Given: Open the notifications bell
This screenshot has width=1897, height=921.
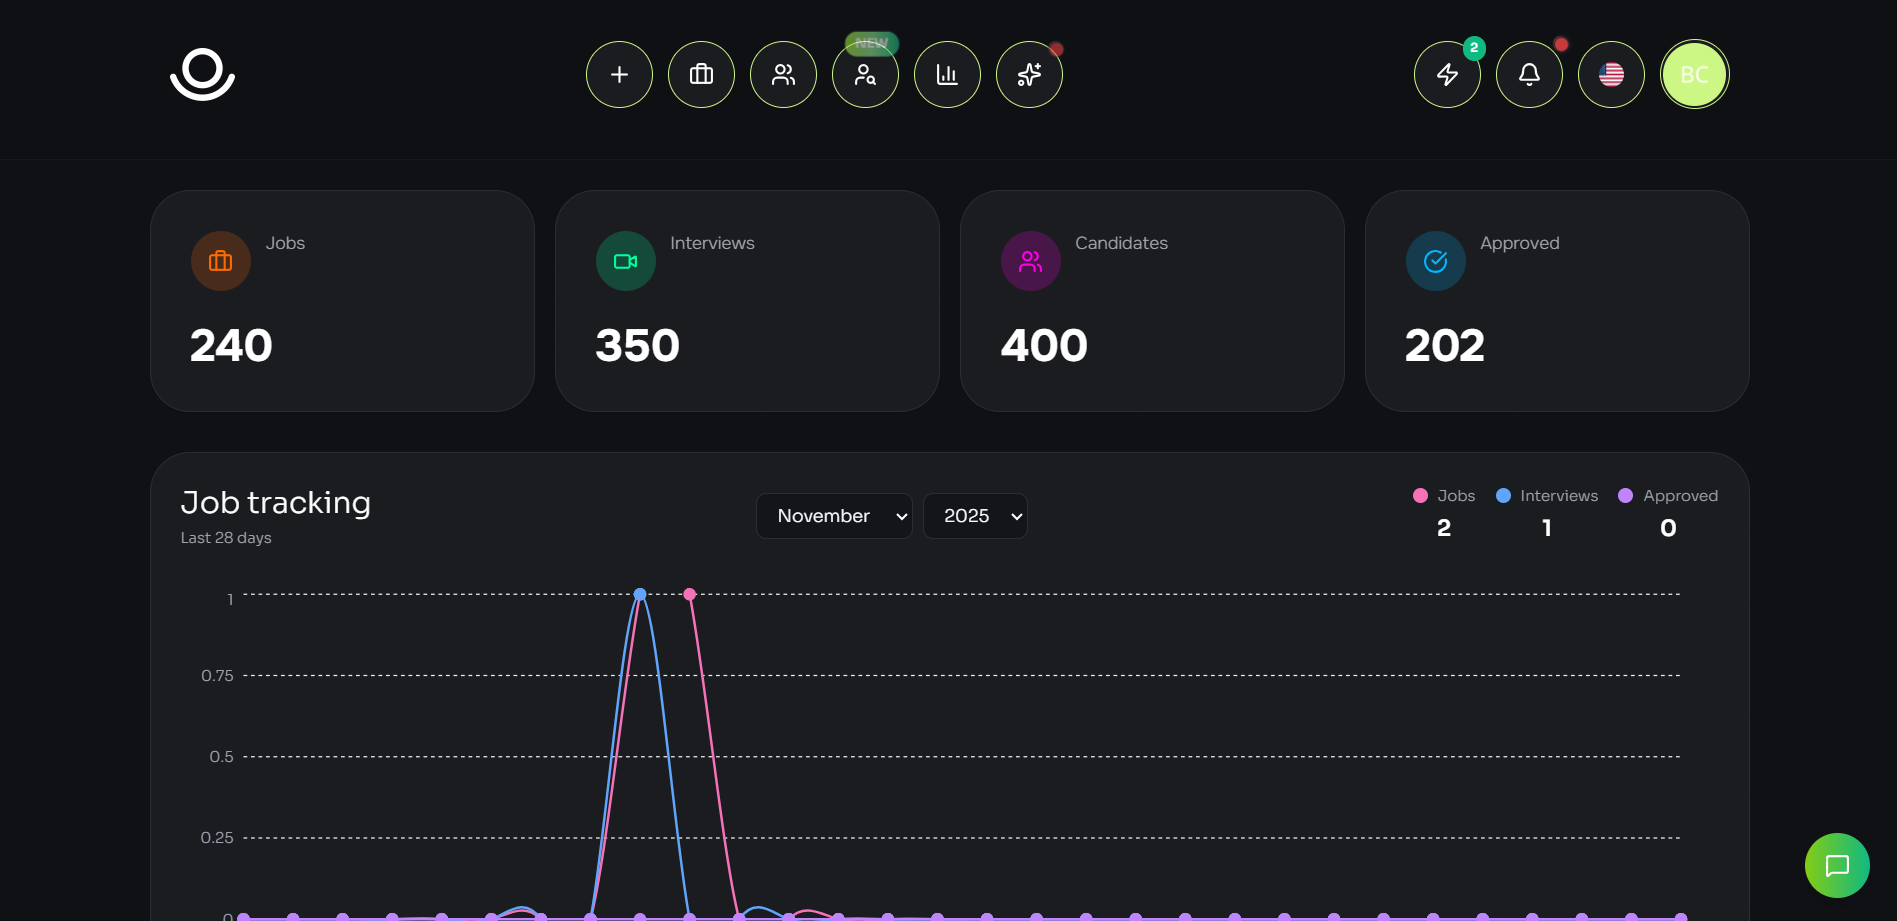Looking at the screenshot, I should (x=1529, y=74).
